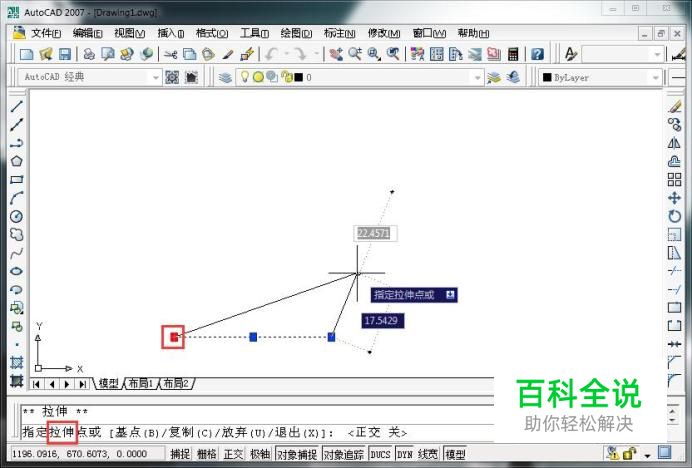Open a drawing with the Open icon
The height and width of the screenshot is (468, 692).
(46, 54)
